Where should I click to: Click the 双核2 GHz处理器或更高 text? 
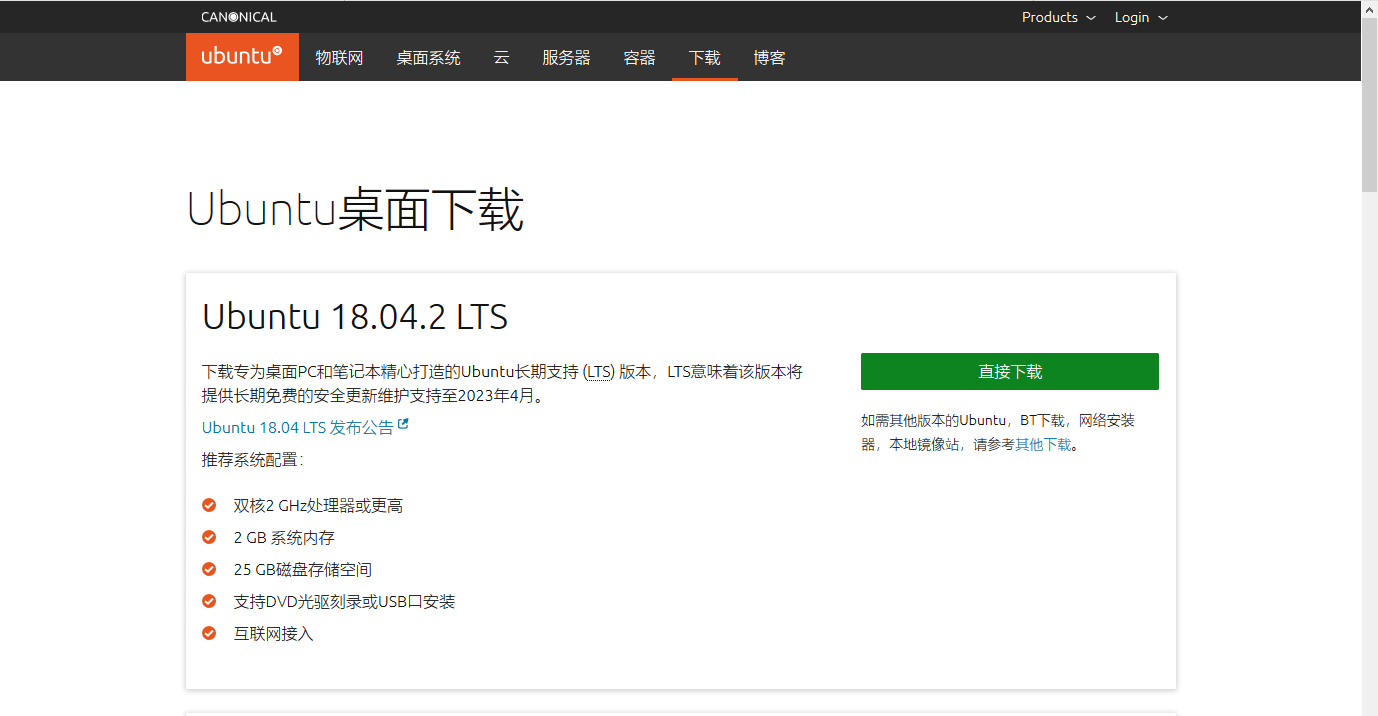(x=318, y=506)
